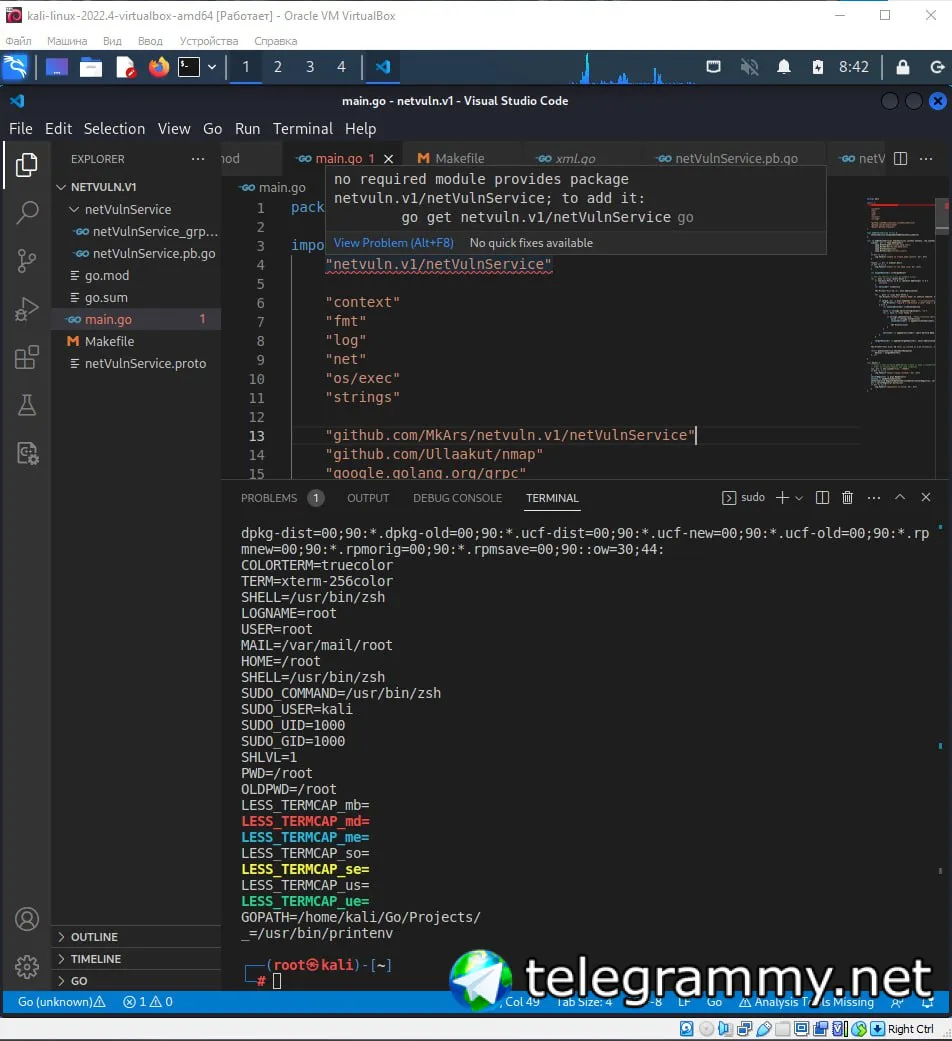Viewport: 952px width, 1041px height.
Task: Toggle muted volume icon in Kali panel
Action: pos(750,66)
